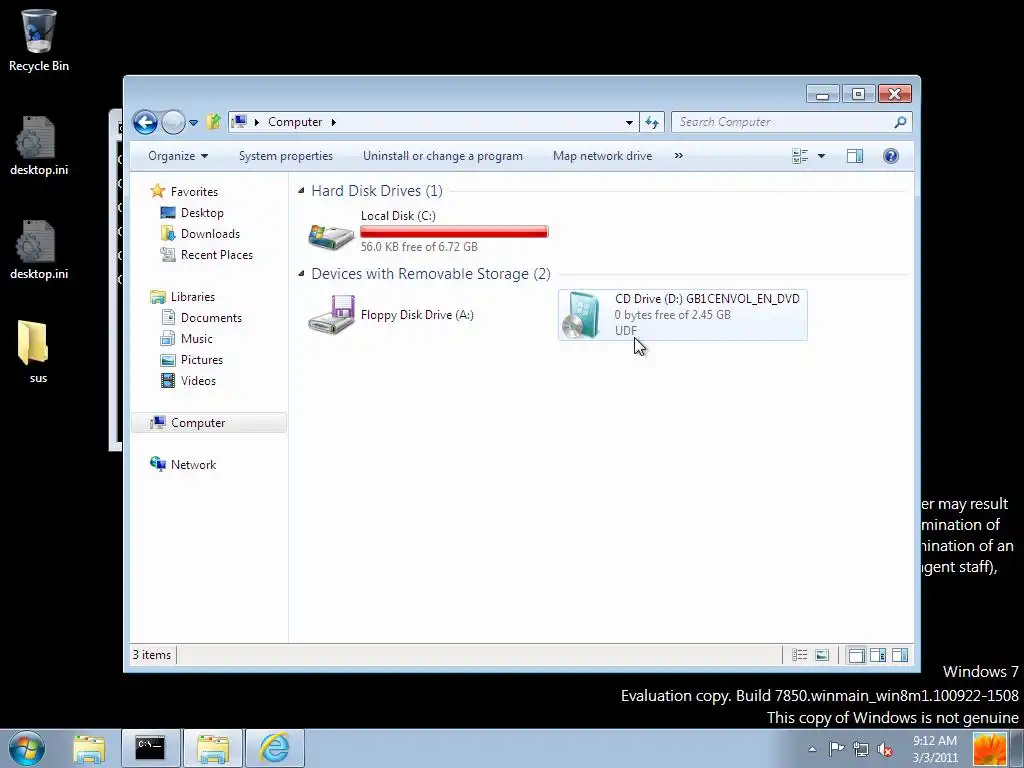The image size is (1024, 768).
Task: Open the Help icon
Action: coord(891,156)
